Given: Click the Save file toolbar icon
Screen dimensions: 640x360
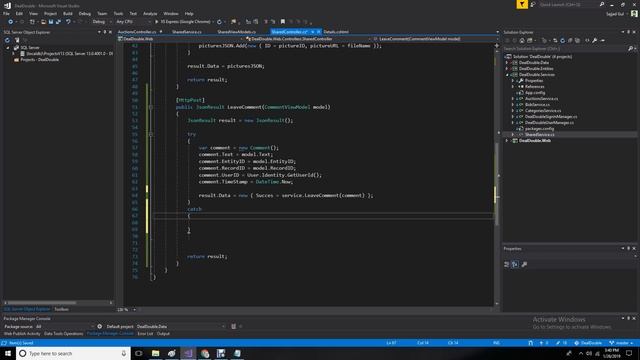Looking at the screenshot, I should (x=51, y=22).
